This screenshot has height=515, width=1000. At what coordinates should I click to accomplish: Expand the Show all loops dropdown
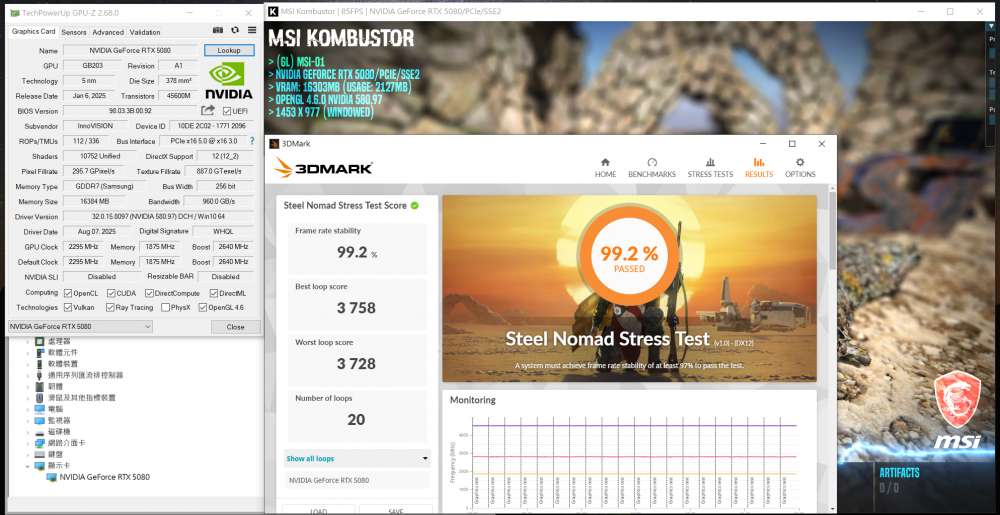pos(357,458)
